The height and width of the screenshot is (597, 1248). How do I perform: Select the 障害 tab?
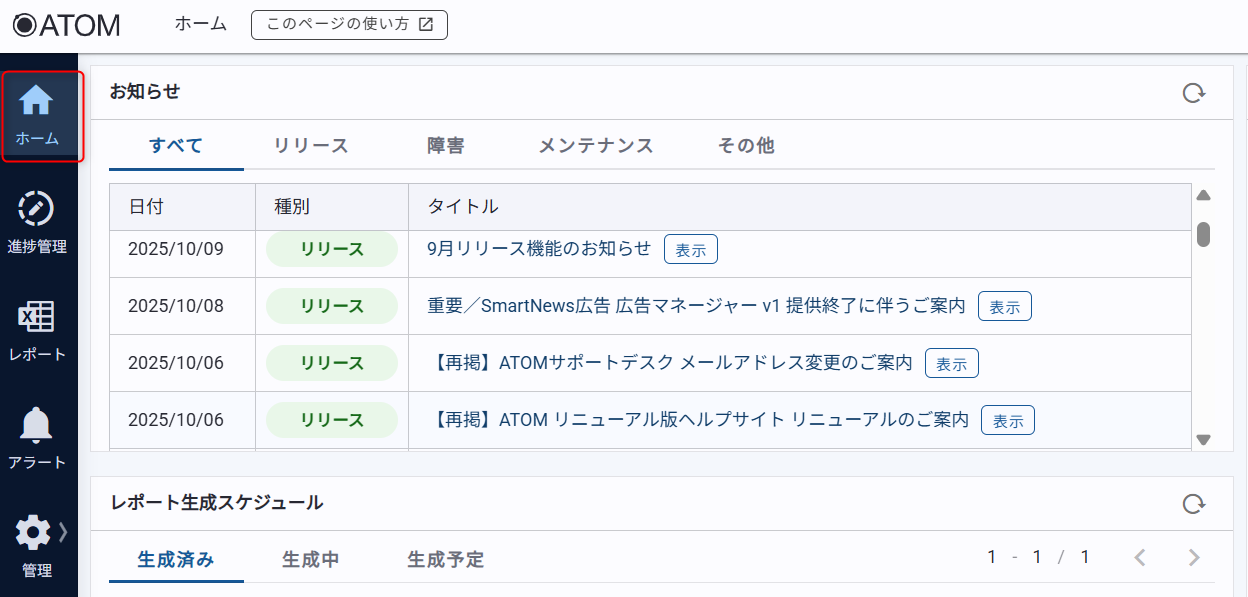pos(445,146)
